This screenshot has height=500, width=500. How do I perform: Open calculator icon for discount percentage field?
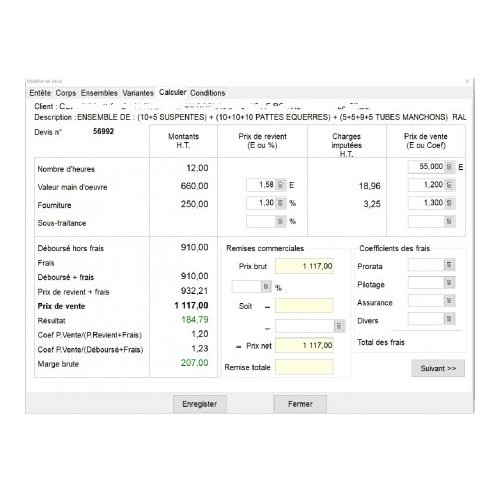coord(266,287)
